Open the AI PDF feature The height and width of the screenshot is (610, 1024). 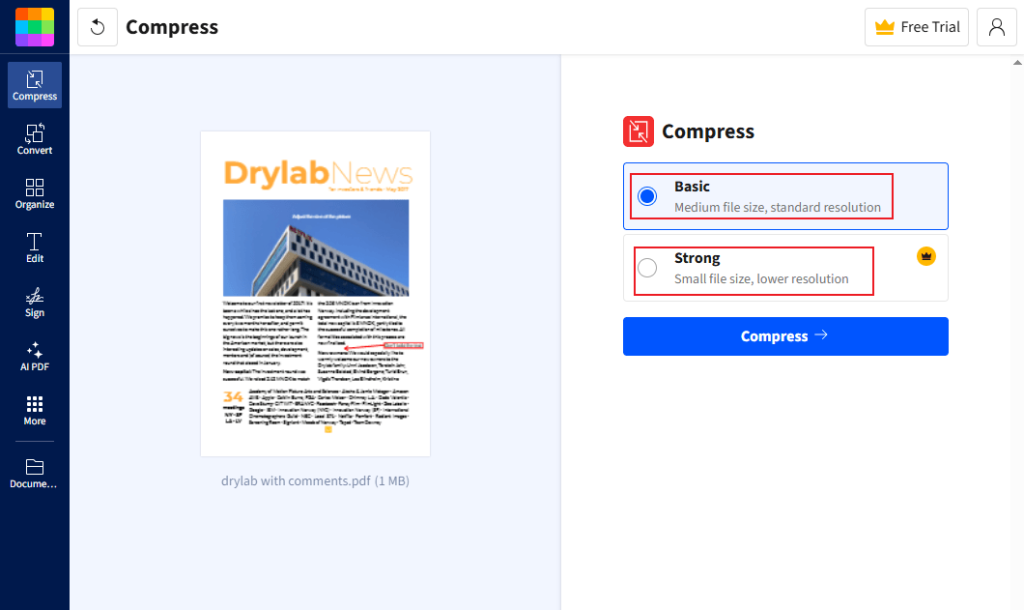point(34,359)
